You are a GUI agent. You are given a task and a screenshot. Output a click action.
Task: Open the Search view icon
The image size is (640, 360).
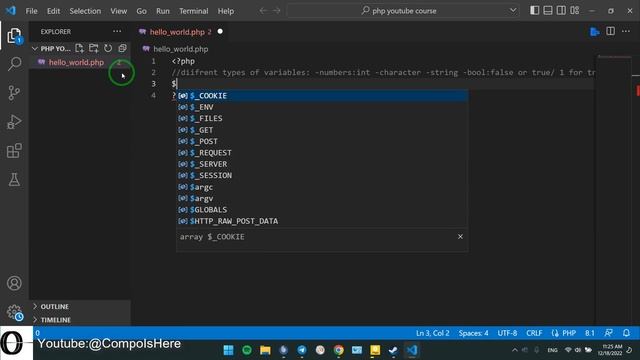click(14, 64)
